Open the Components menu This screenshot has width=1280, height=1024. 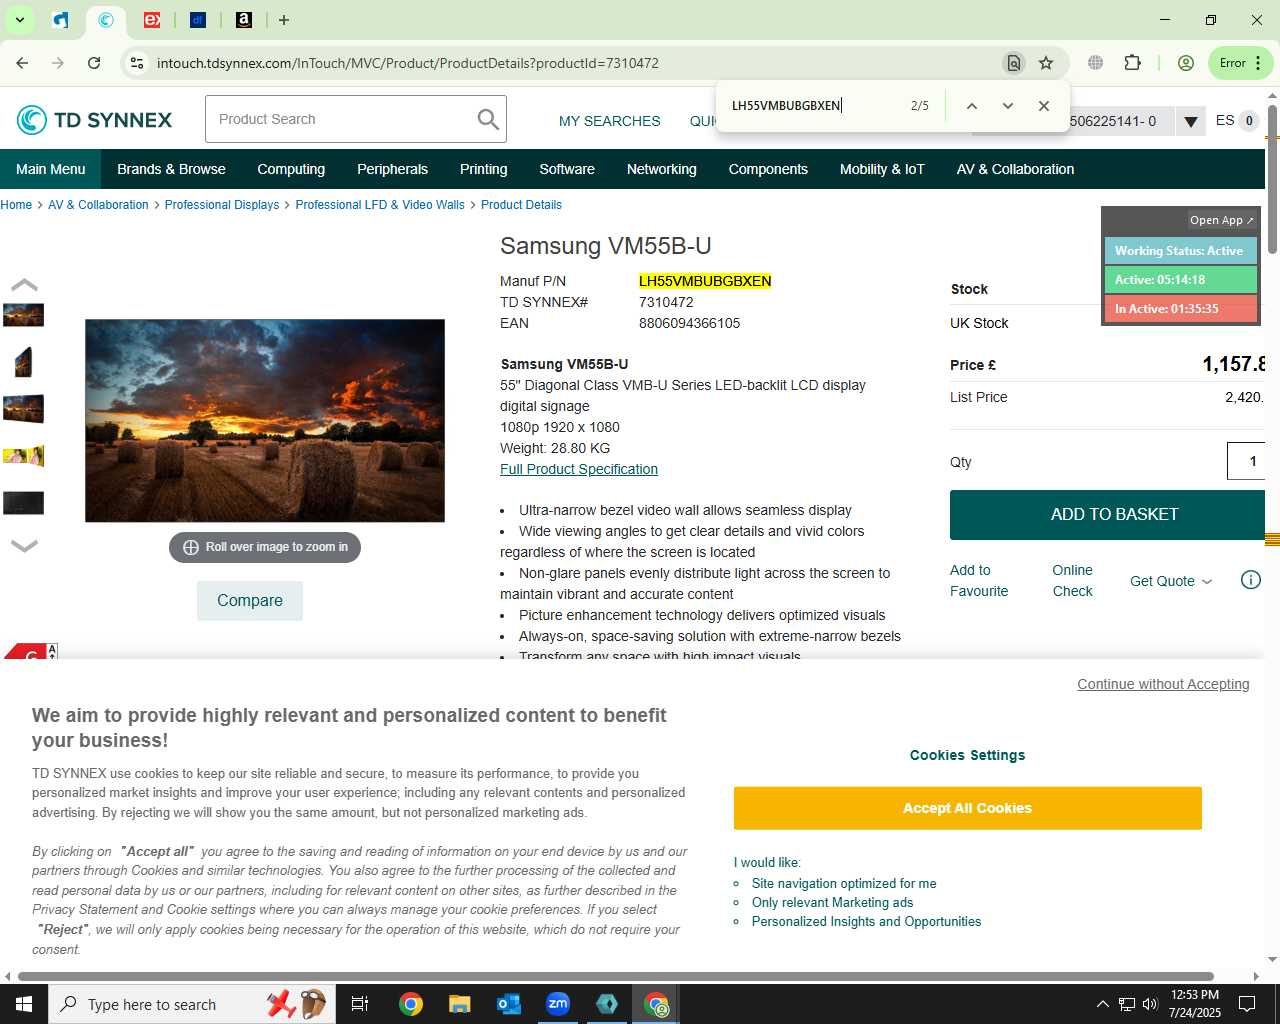[768, 169]
